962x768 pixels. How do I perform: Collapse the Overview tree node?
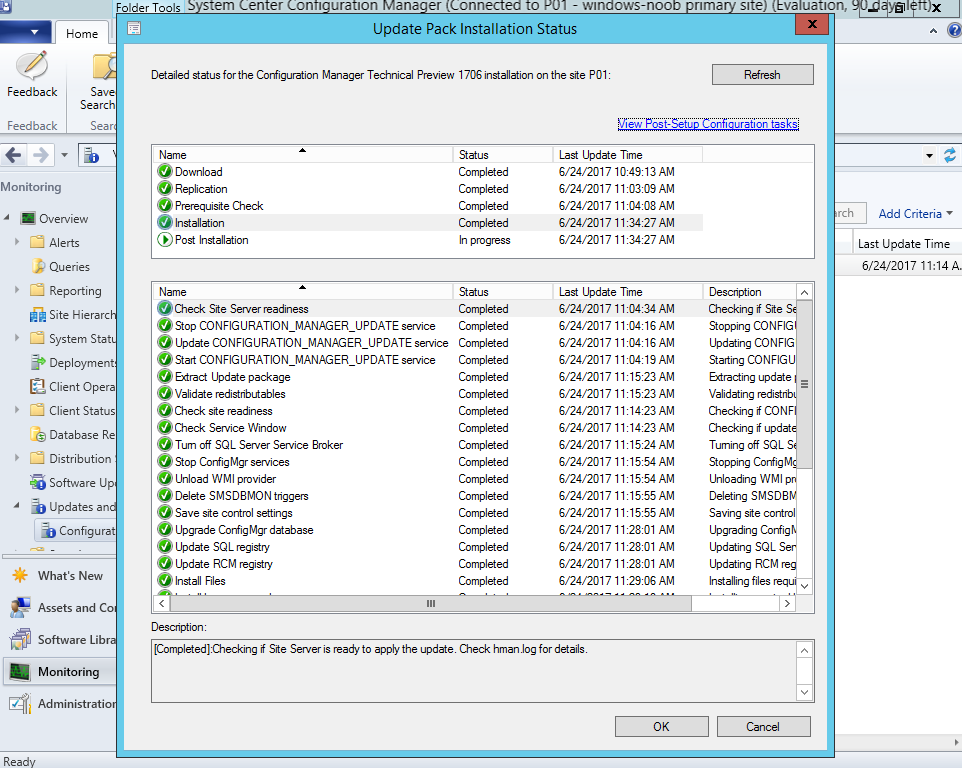(x=7, y=218)
